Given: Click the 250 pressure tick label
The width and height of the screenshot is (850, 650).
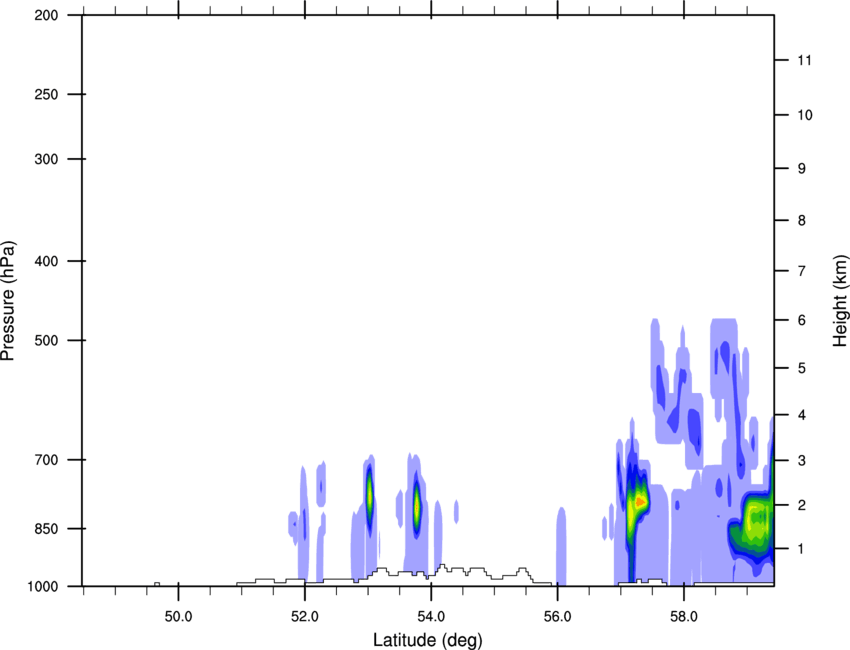Looking at the screenshot, I should [x=46, y=94].
